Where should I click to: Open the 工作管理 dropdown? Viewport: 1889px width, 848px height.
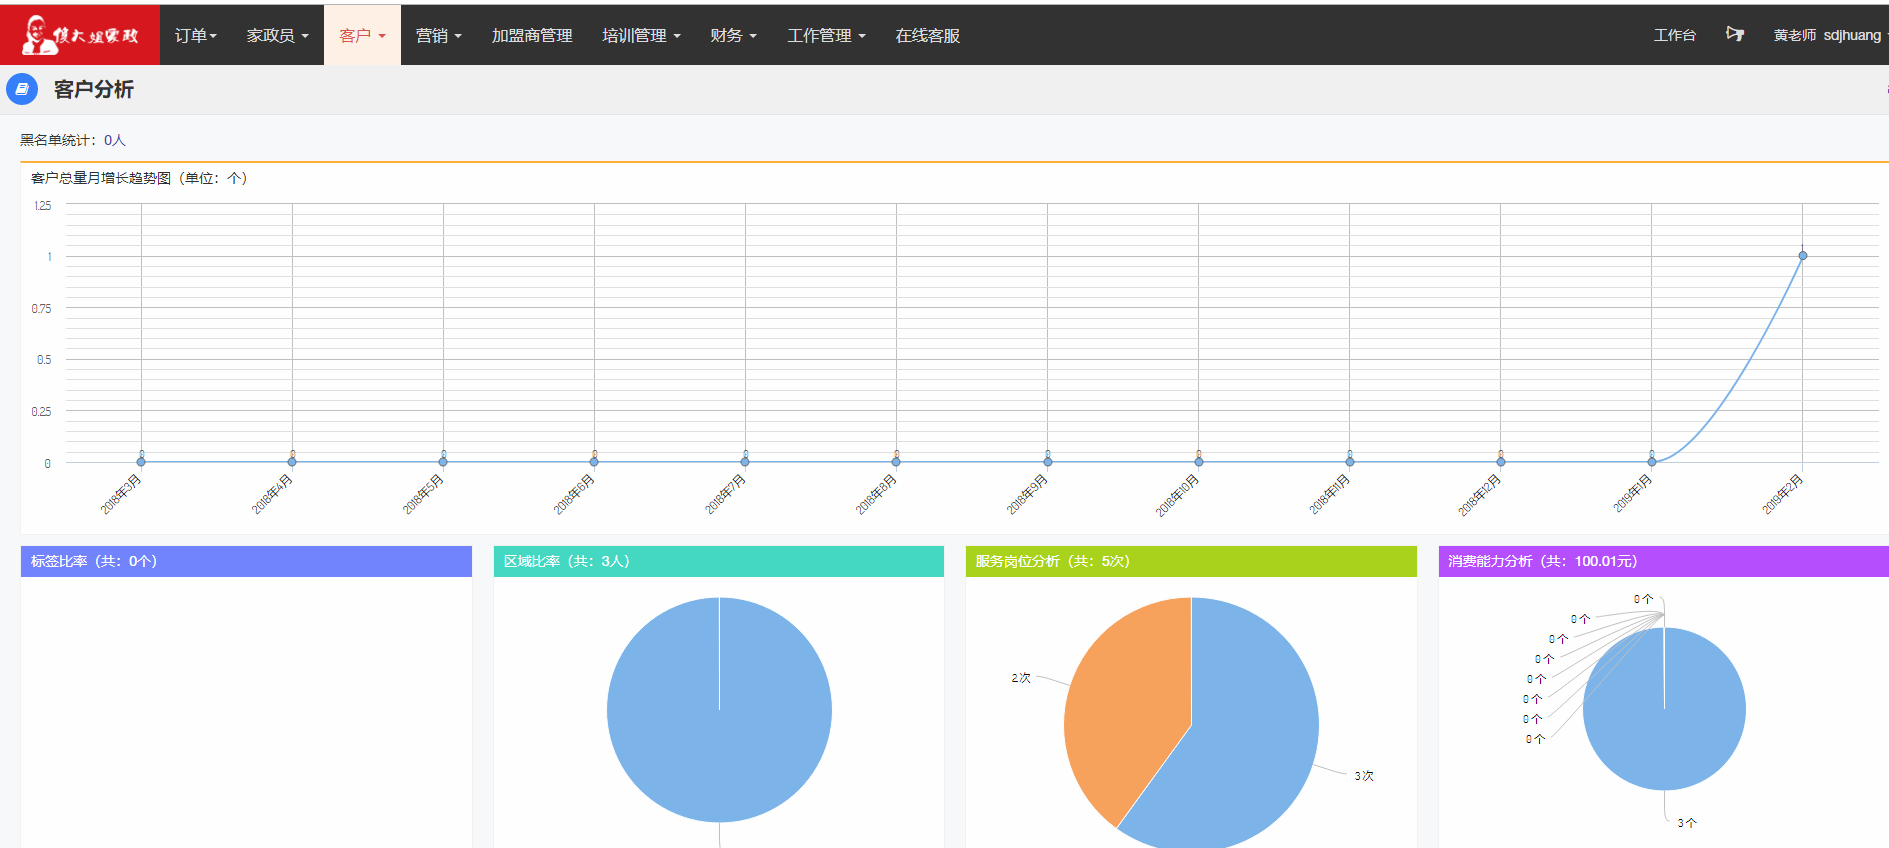tap(827, 35)
